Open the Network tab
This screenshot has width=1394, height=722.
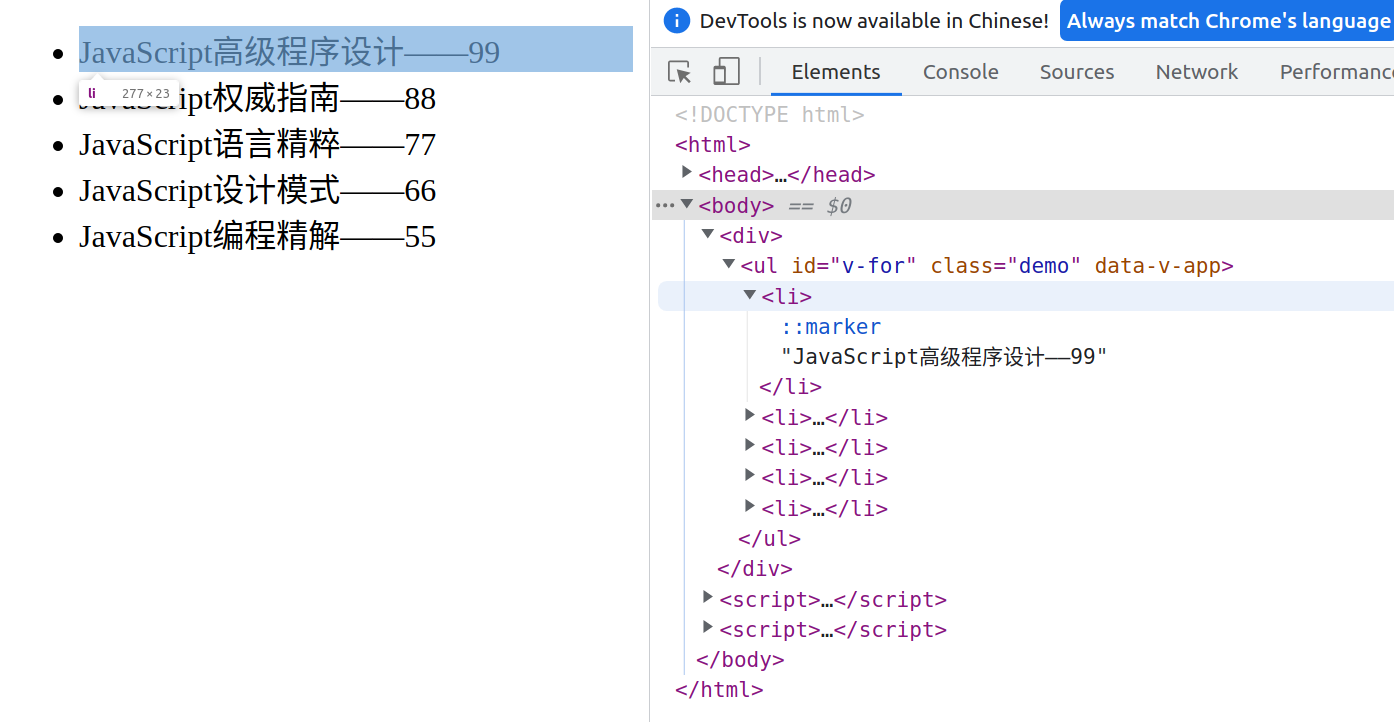pos(1197,72)
